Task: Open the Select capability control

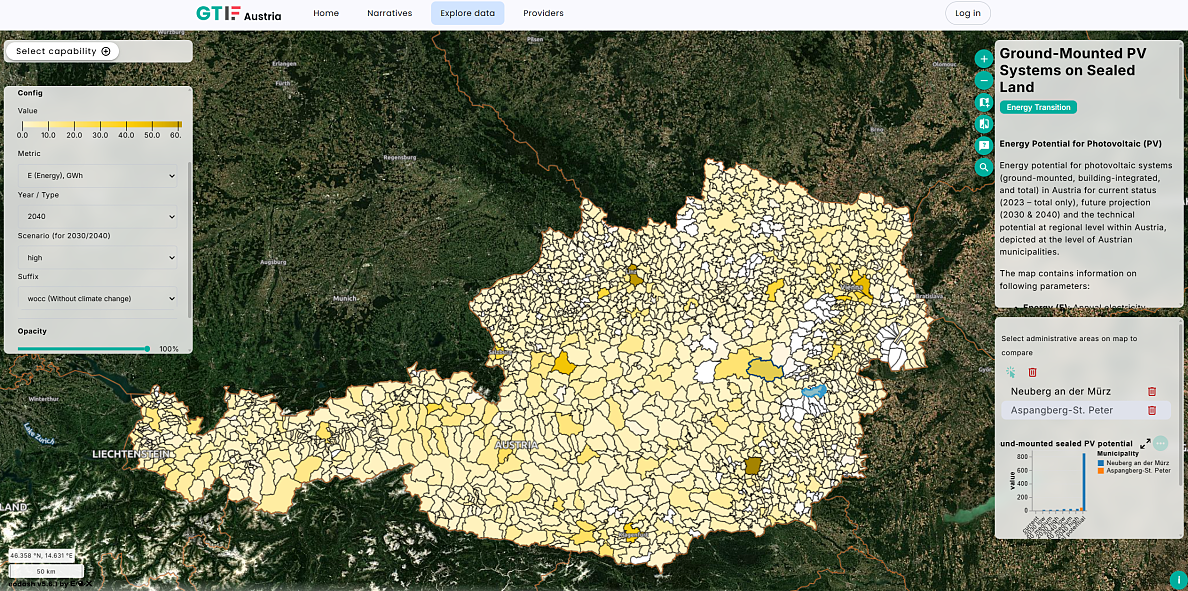Action: [60, 50]
